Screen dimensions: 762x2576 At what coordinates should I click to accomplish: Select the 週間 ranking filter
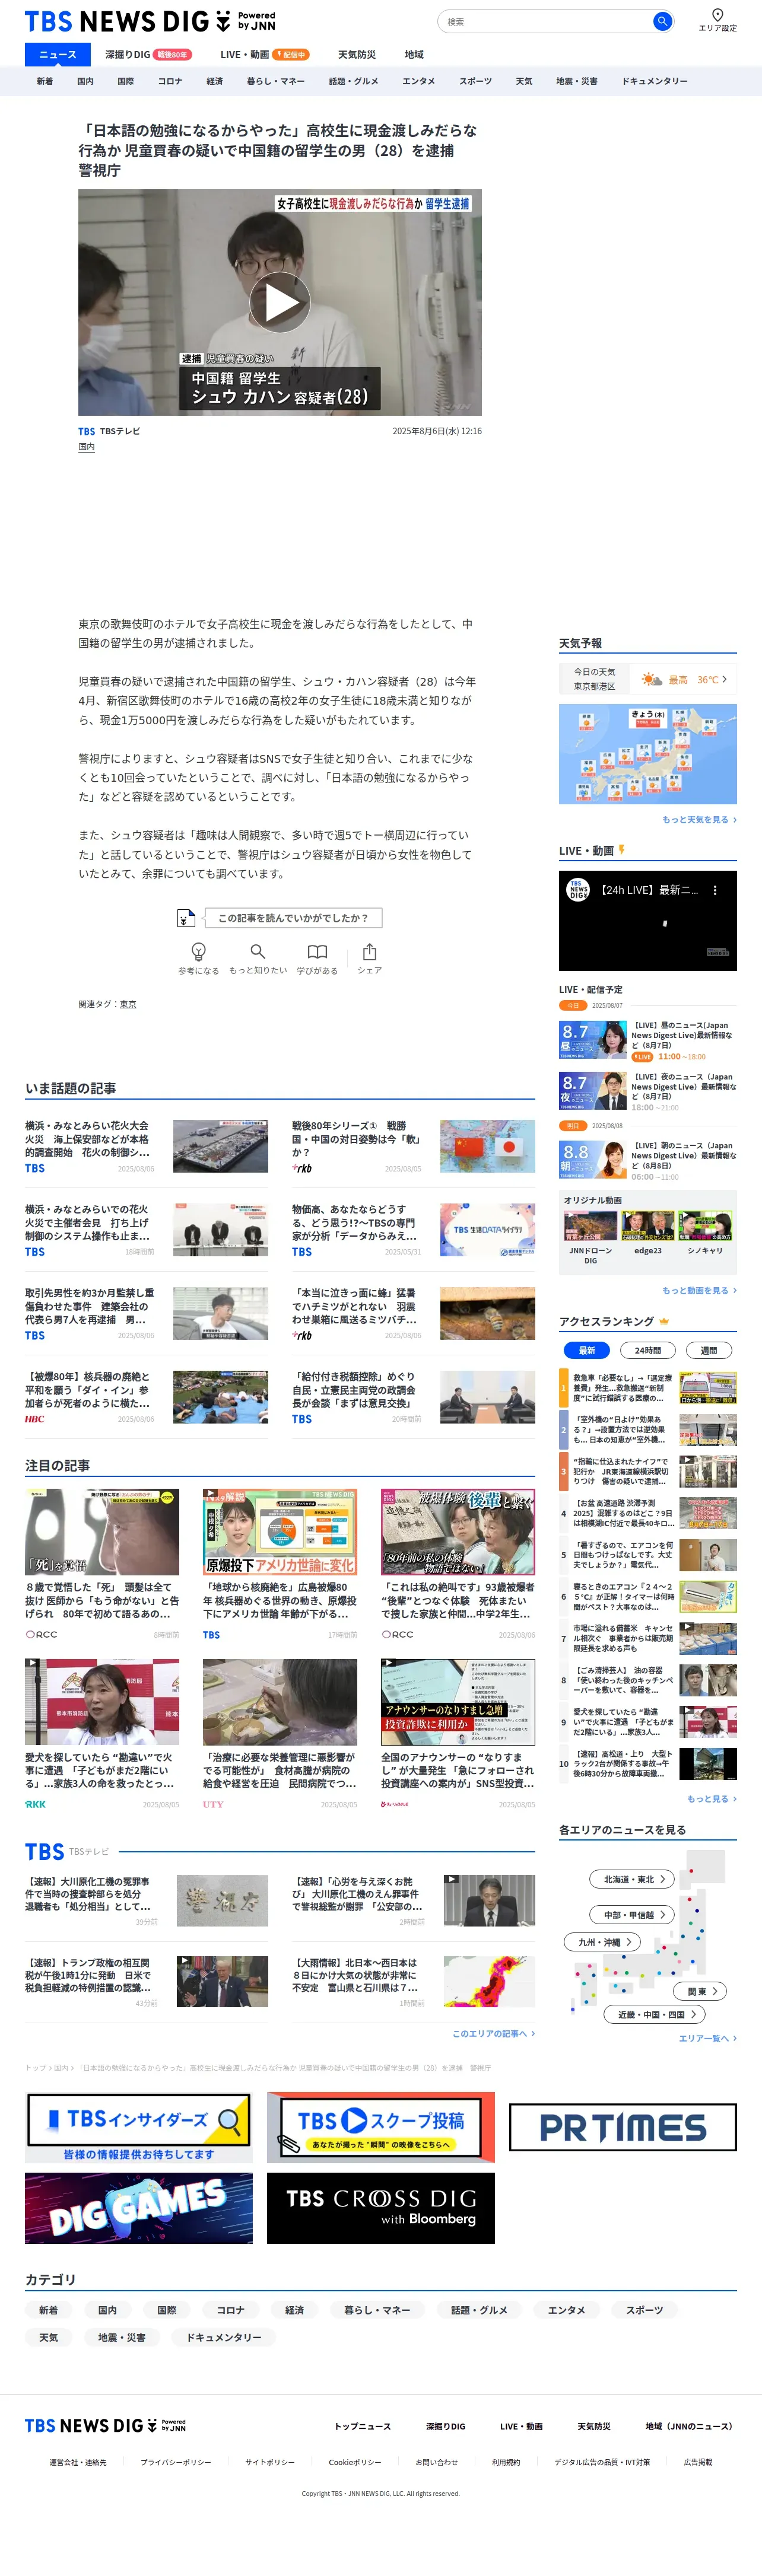click(x=709, y=1350)
